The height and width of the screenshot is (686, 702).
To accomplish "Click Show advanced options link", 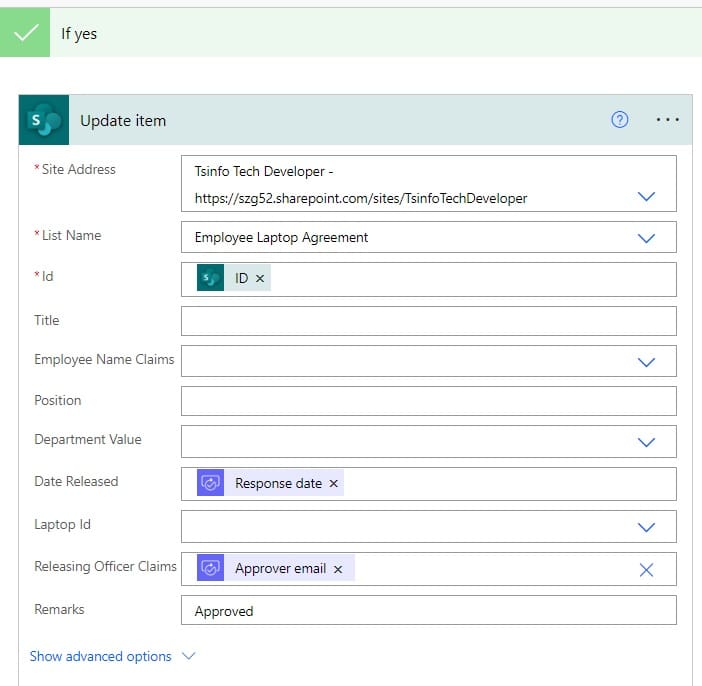I will (x=101, y=656).
